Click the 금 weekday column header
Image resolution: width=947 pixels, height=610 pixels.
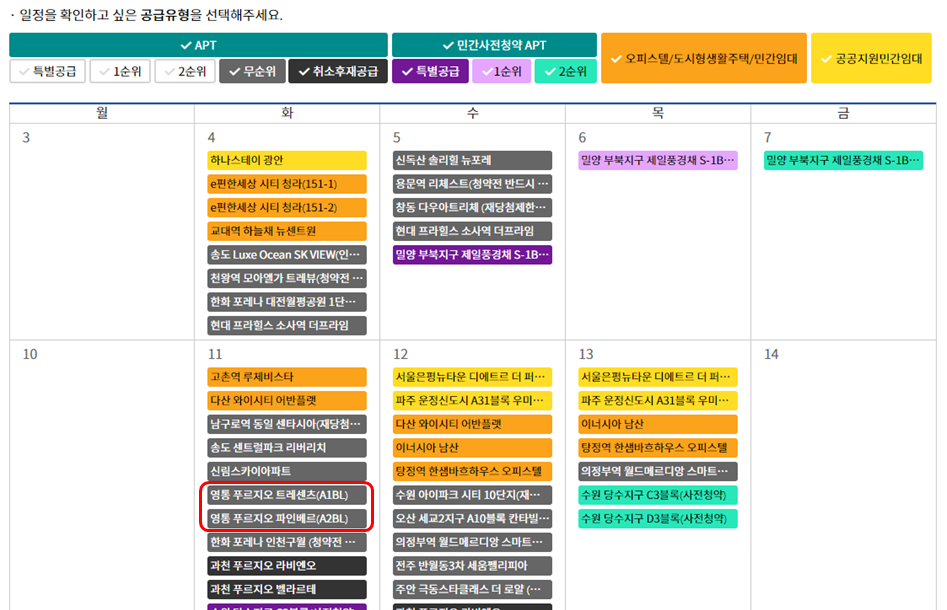843,113
